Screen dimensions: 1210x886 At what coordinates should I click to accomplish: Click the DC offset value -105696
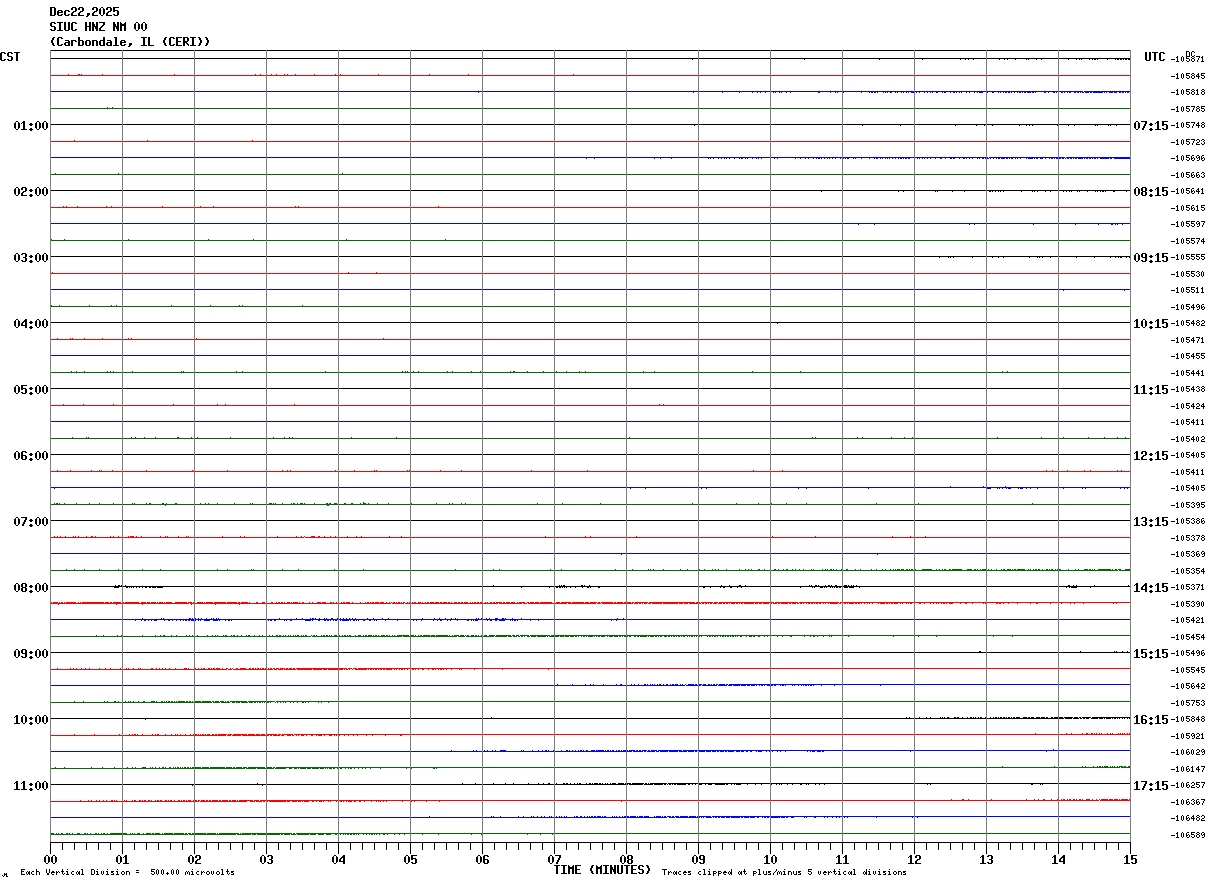(1188, 158)
